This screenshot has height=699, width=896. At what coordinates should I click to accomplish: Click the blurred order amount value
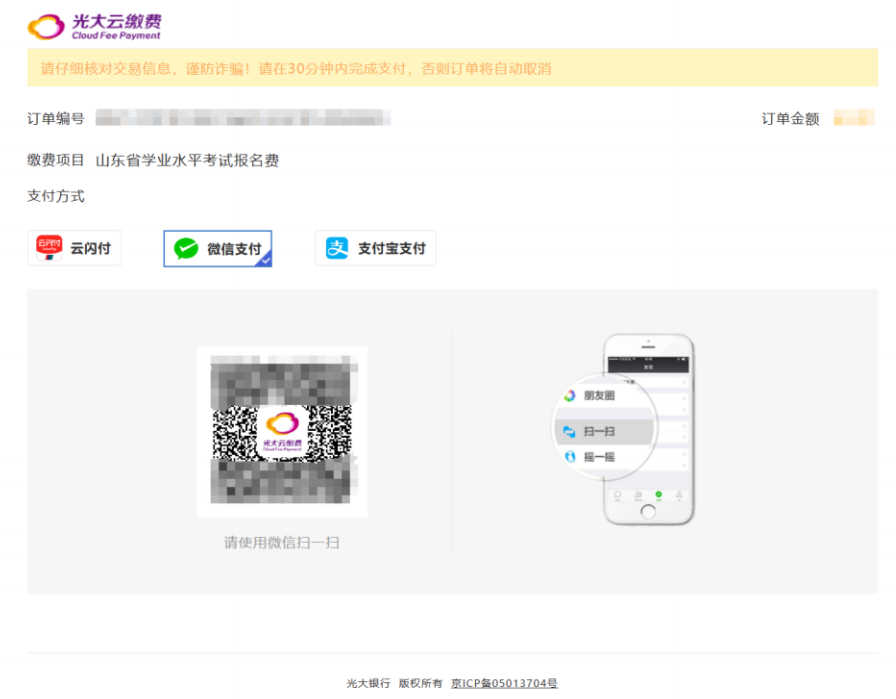[853, 119]
